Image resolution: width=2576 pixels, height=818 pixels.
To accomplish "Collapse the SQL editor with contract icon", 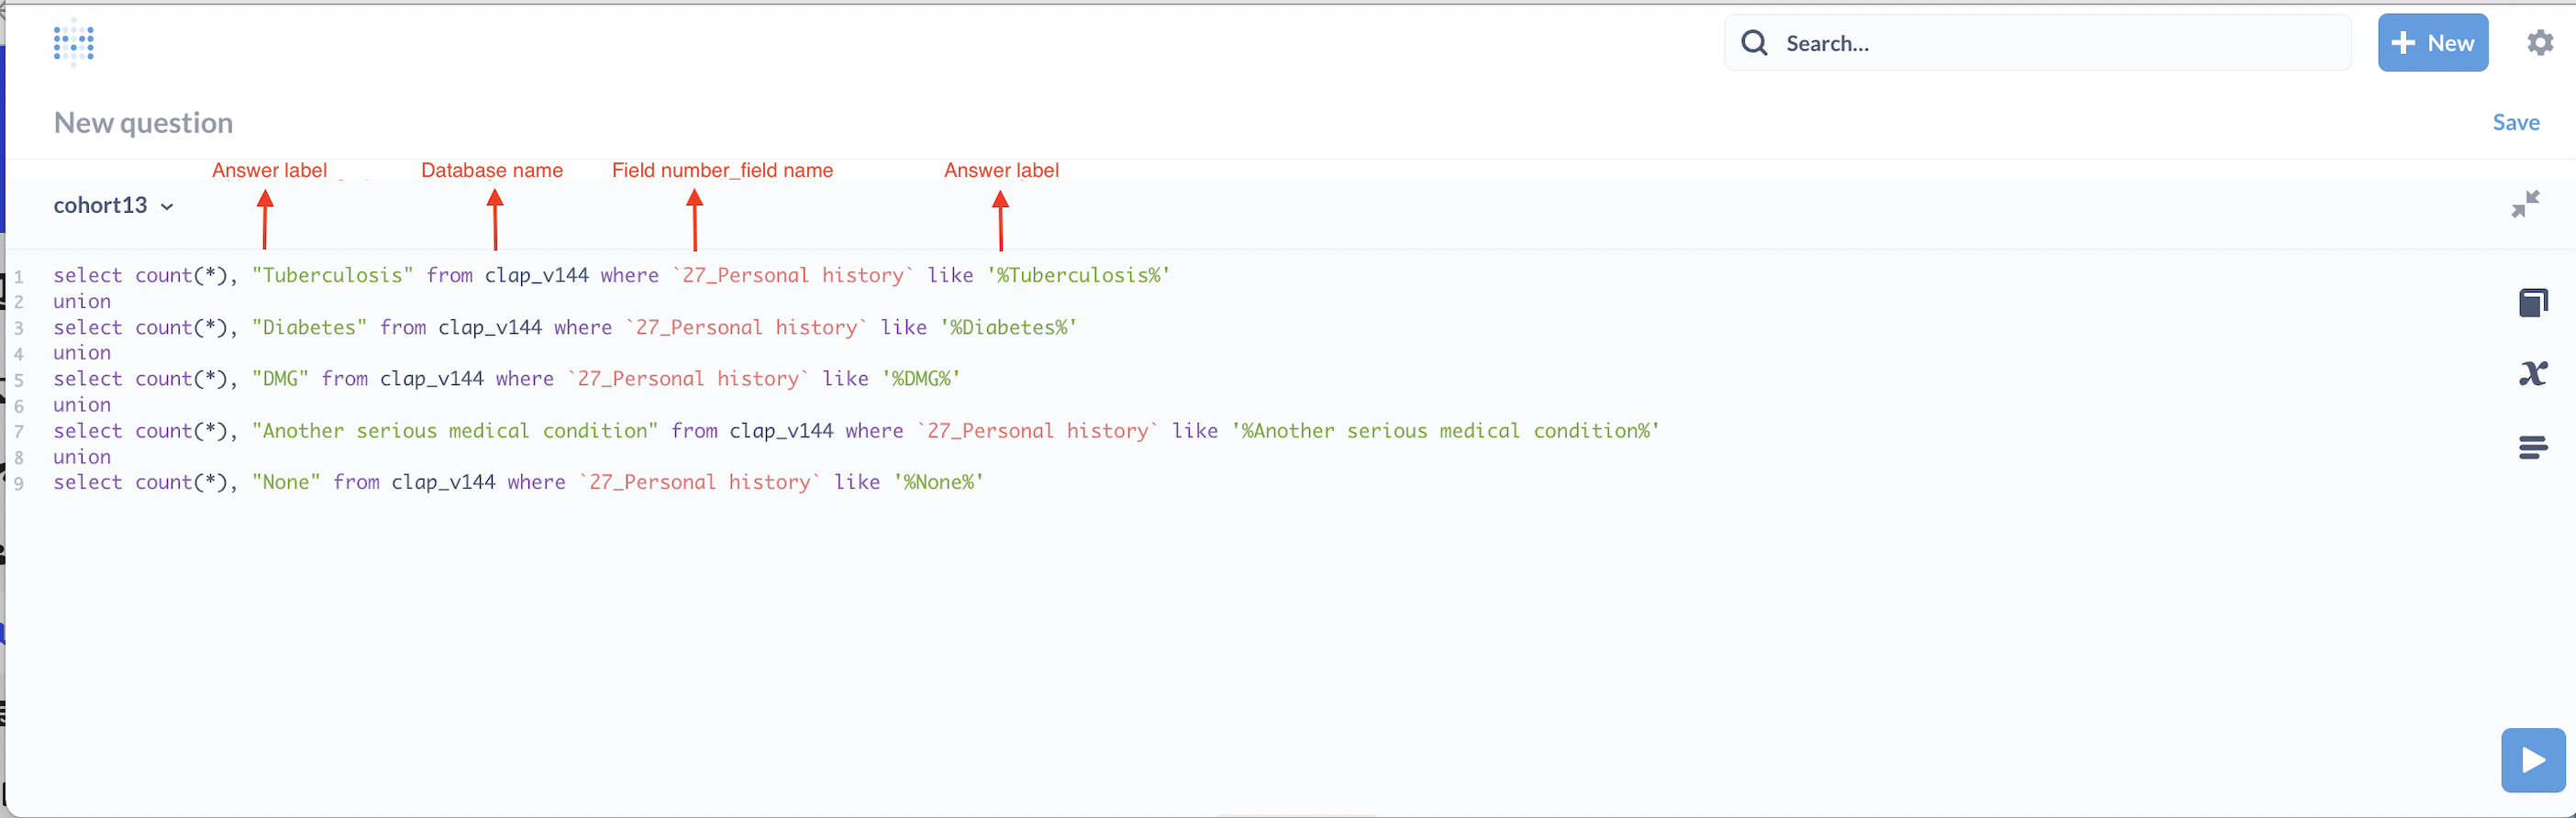I will 2525,204.
